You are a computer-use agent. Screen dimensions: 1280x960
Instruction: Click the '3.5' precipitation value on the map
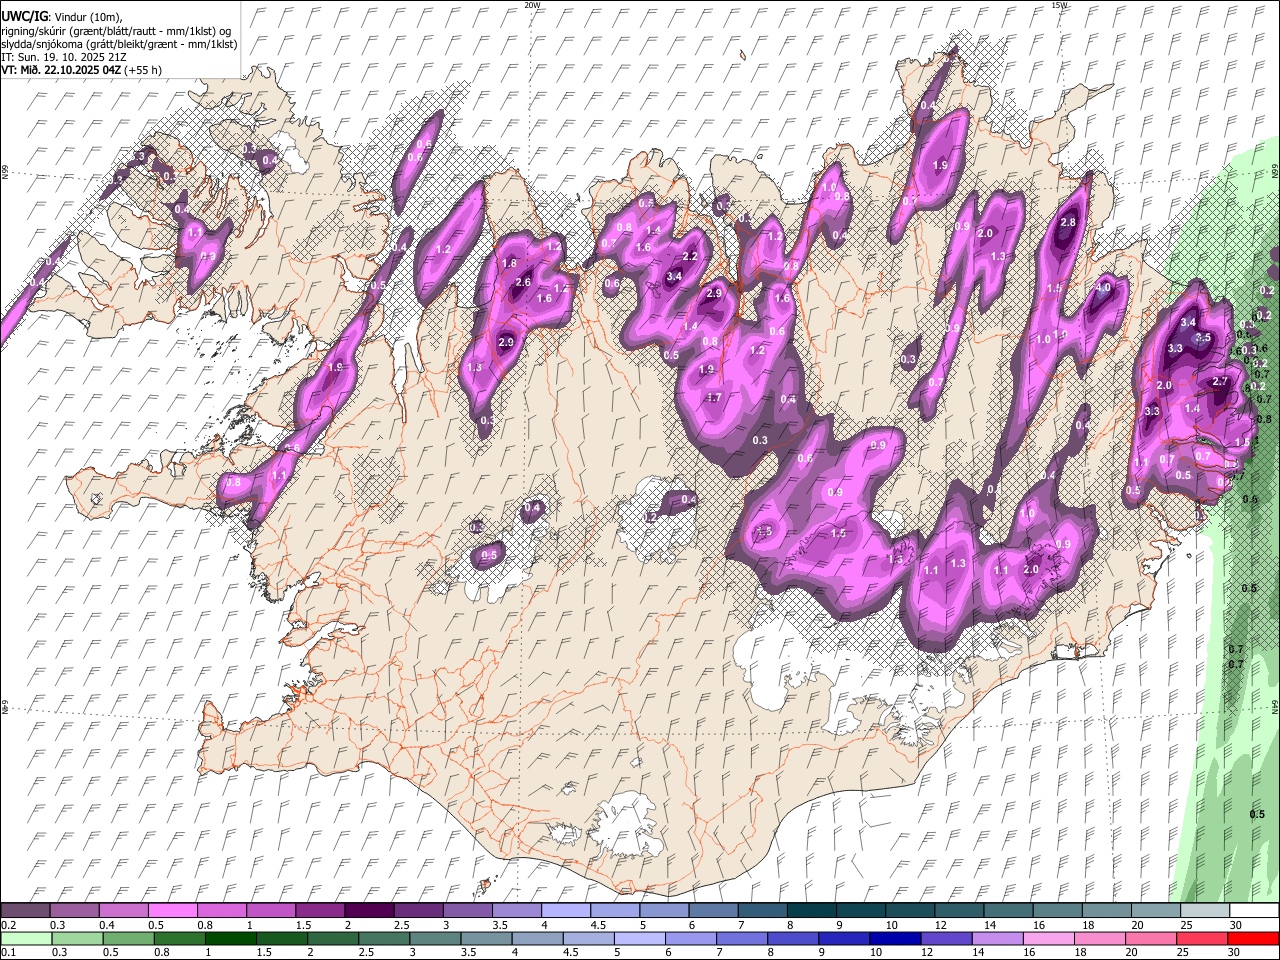coord(1203,338)
